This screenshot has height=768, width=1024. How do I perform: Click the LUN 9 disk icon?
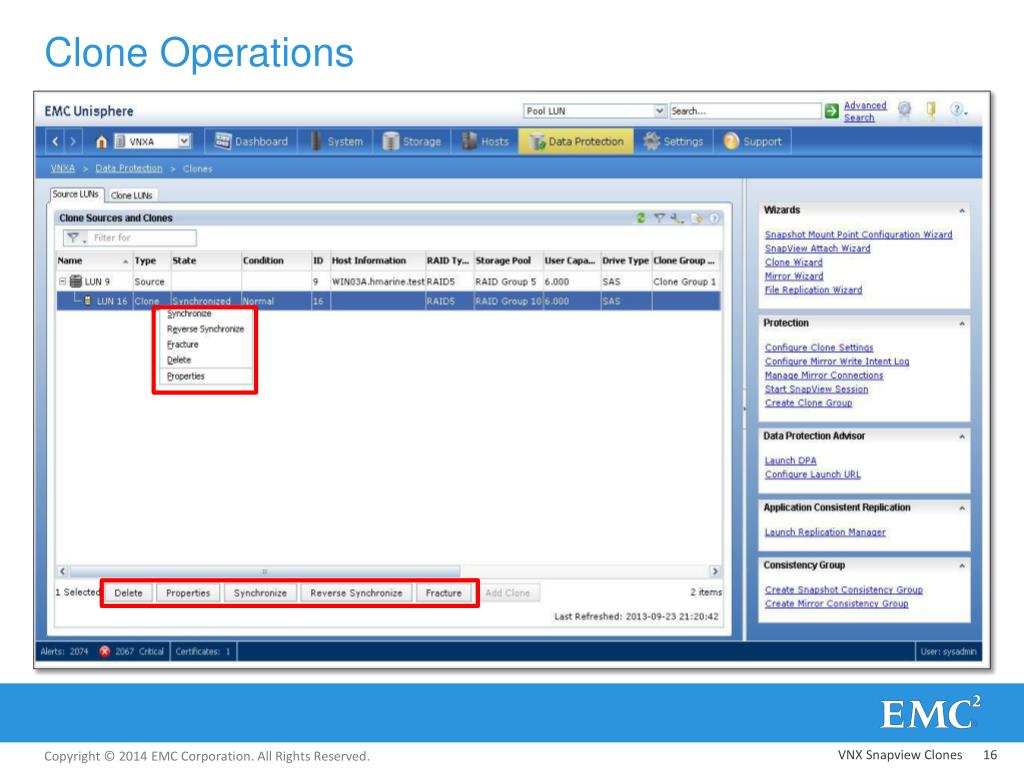coord(76,281)
